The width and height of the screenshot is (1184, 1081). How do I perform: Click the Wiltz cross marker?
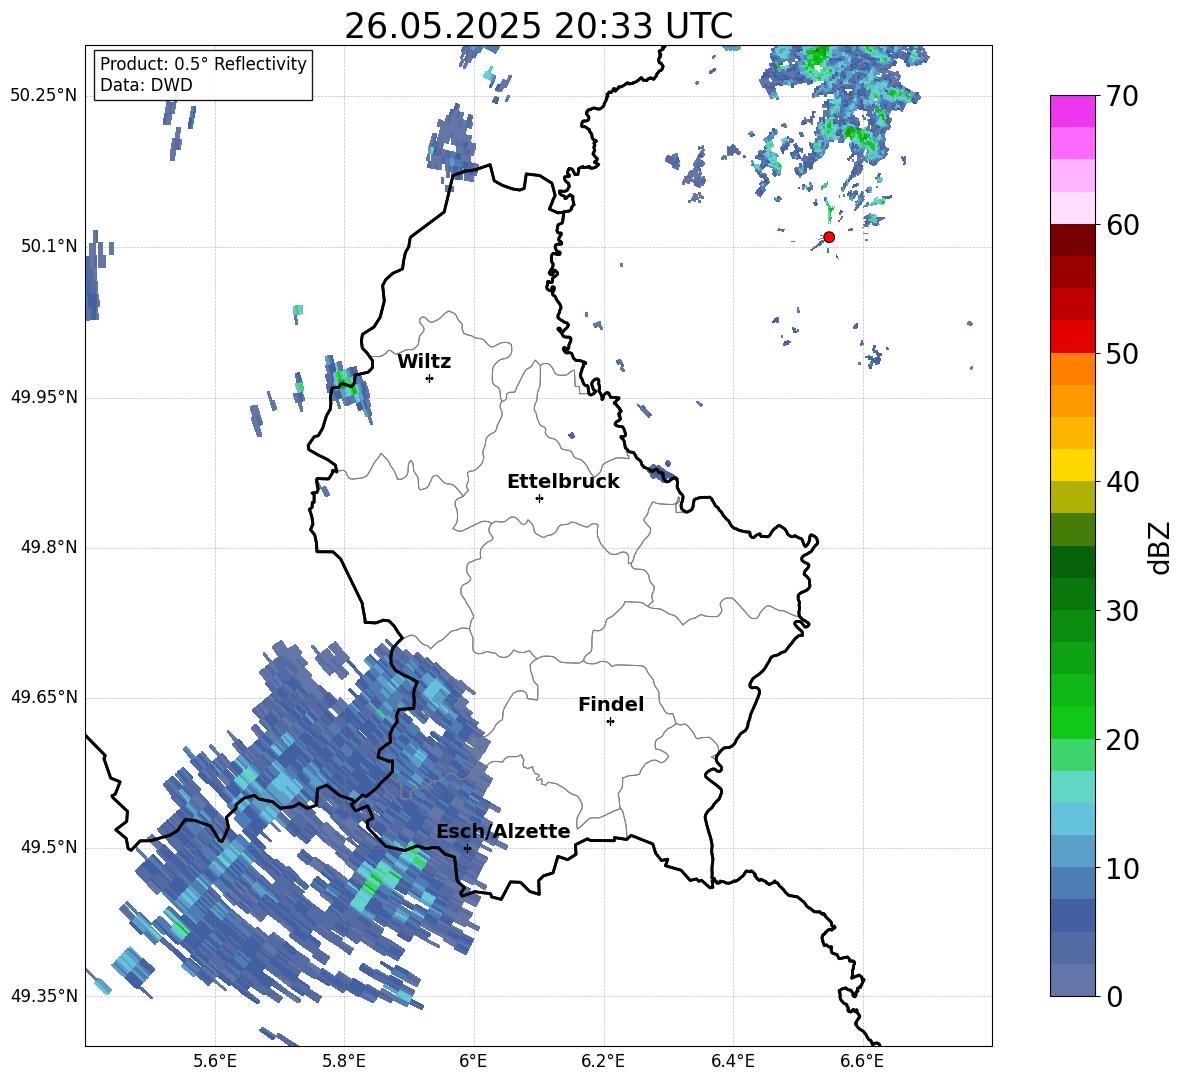pyautogui.click(x=430, y=378)
